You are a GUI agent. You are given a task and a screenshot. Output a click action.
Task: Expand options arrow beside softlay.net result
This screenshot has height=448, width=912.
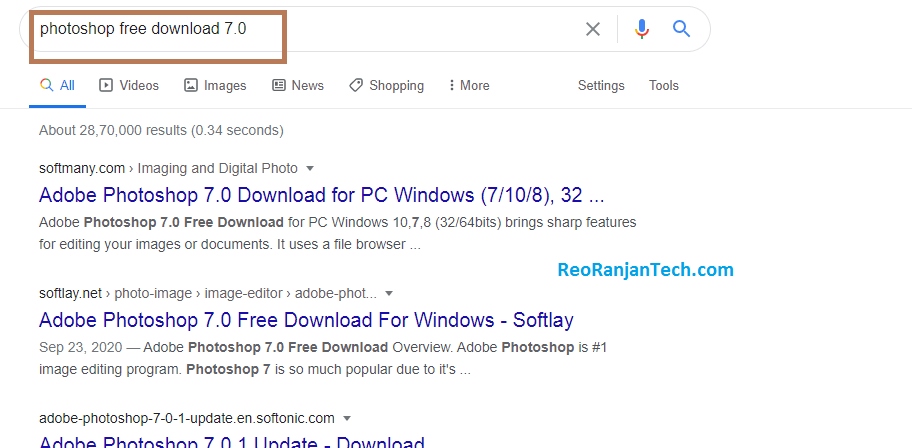click(389, 293)
